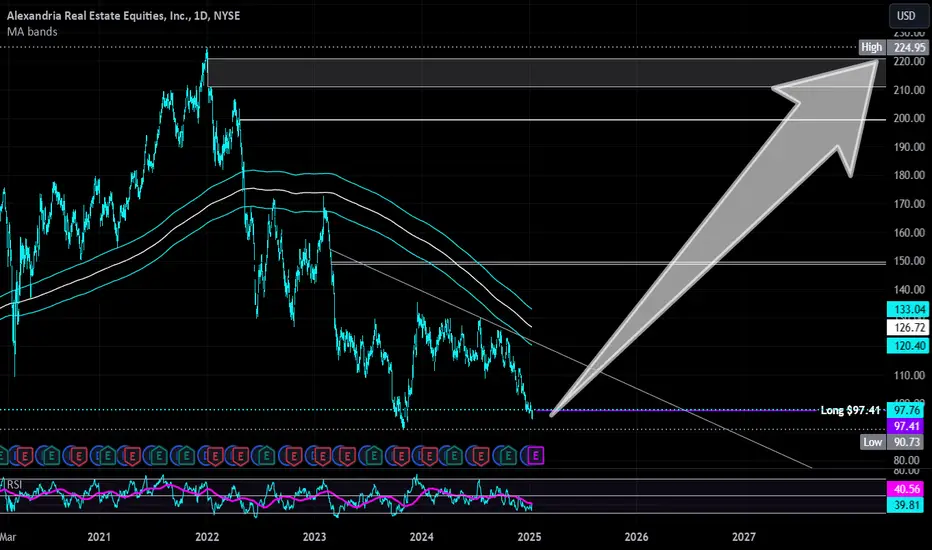Click the magenta 40.56 RSI value

coord(906,489)
